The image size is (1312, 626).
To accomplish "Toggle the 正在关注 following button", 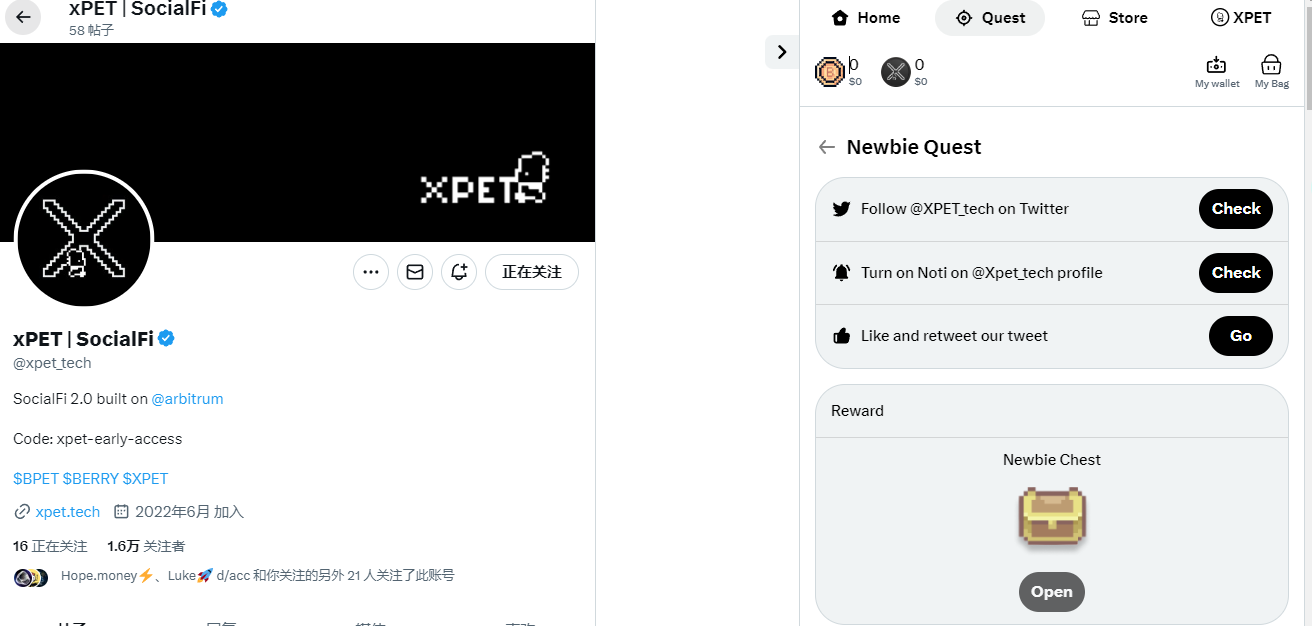I will pos(531,271).
